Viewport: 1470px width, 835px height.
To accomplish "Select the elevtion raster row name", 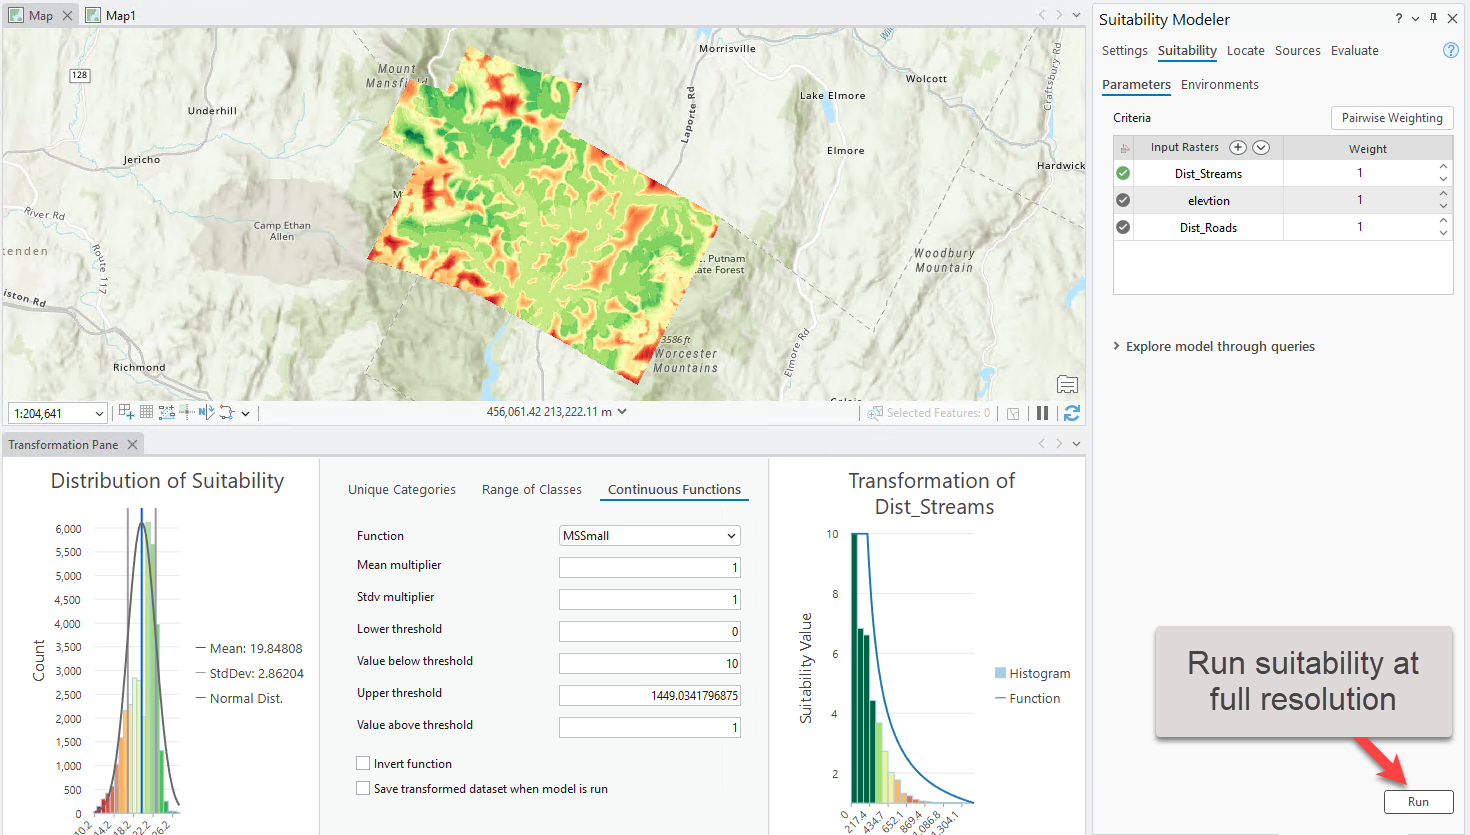I will pyautogui.click(x=1209, y=201).
